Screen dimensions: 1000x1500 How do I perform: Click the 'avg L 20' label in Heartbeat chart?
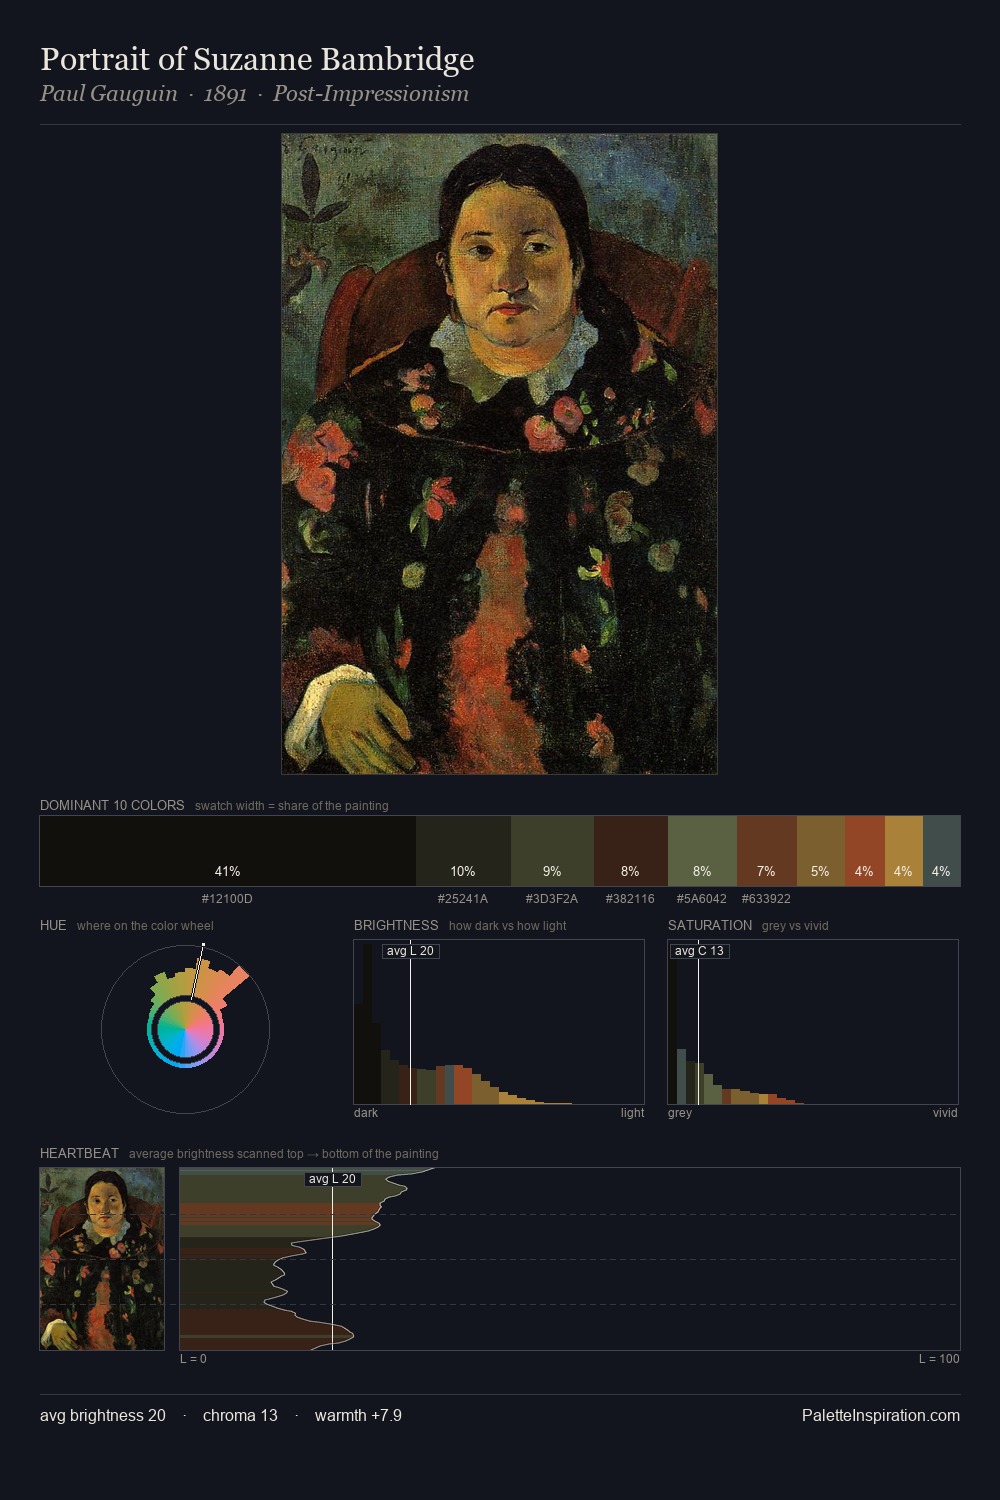[332, 1179]
